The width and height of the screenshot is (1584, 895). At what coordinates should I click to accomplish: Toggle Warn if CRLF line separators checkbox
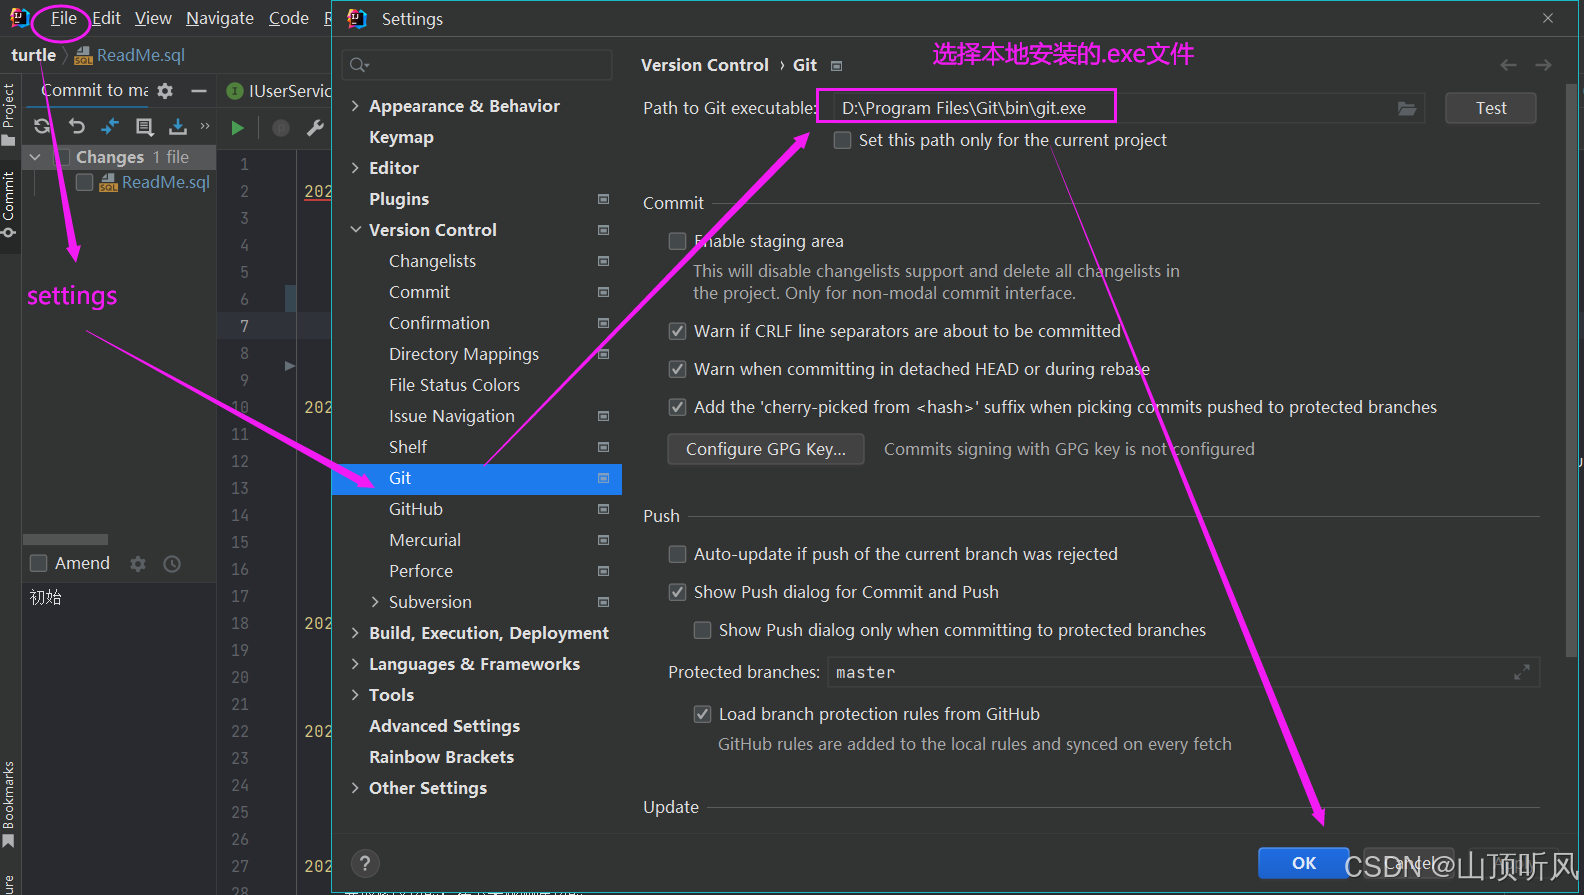(x=677, y=331)
